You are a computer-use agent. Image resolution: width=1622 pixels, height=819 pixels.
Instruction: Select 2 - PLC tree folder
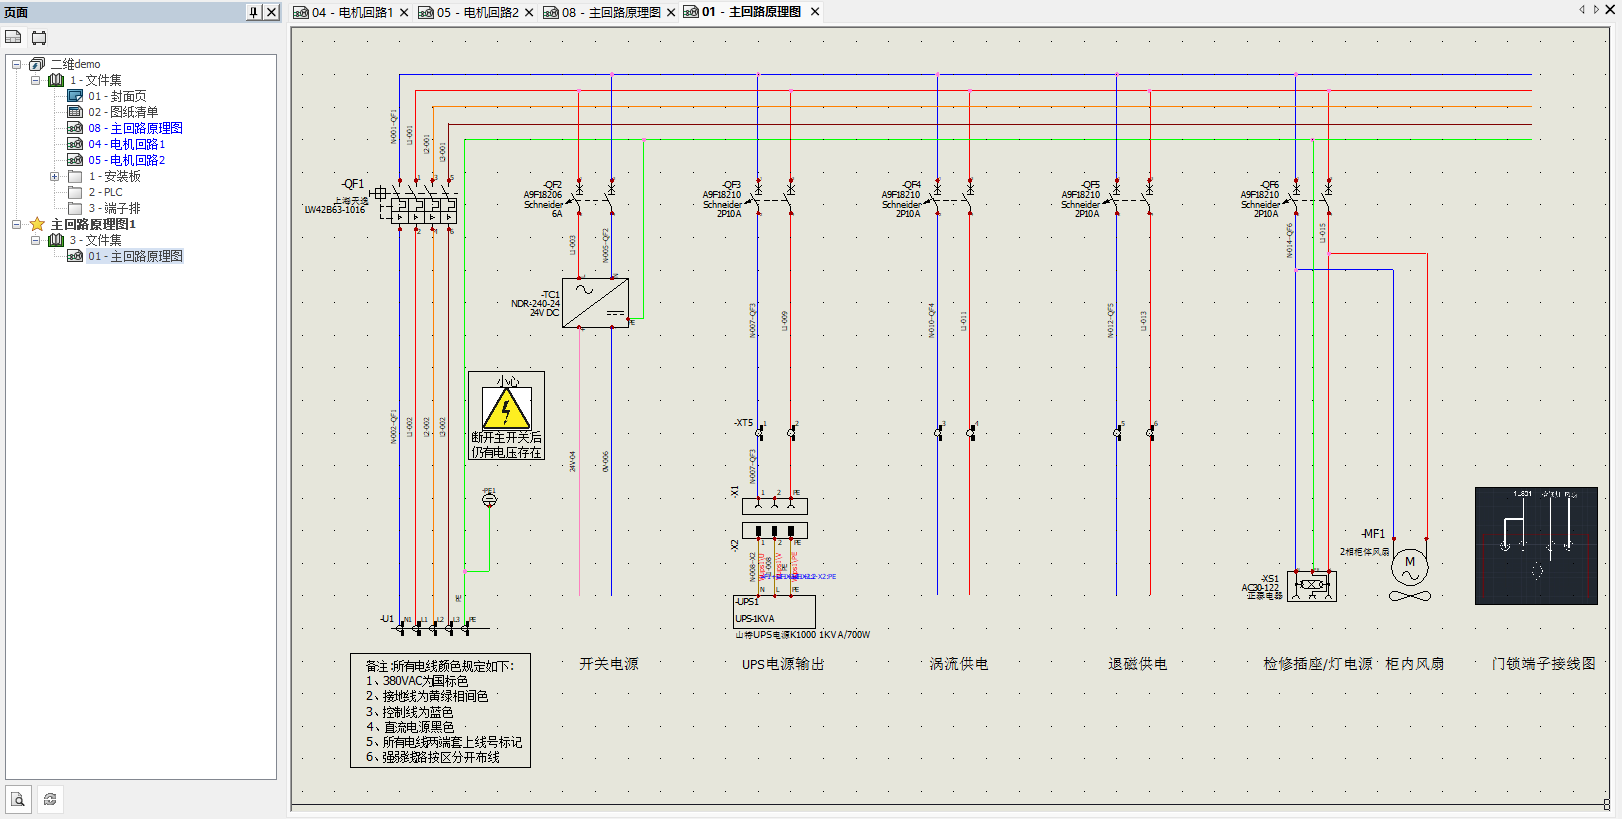tap(105, 192)
